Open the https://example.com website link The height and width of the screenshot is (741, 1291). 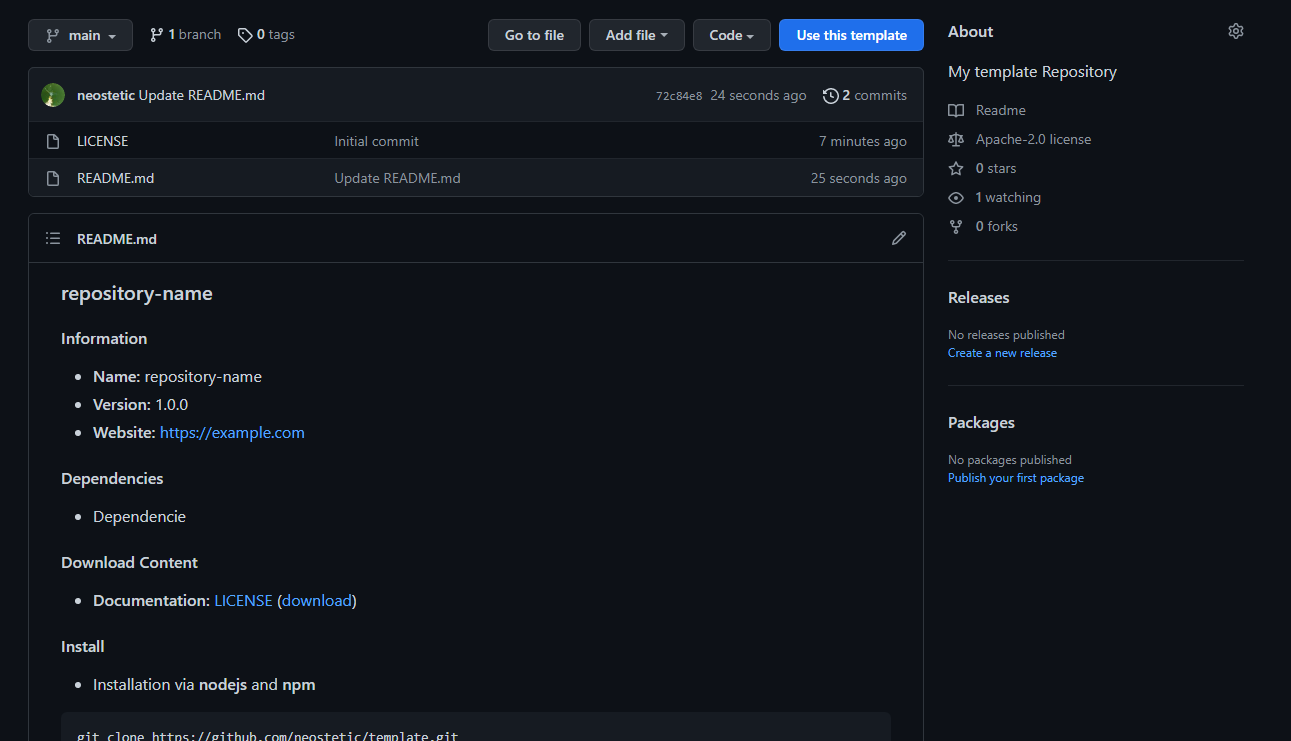[x=232, y=432]
